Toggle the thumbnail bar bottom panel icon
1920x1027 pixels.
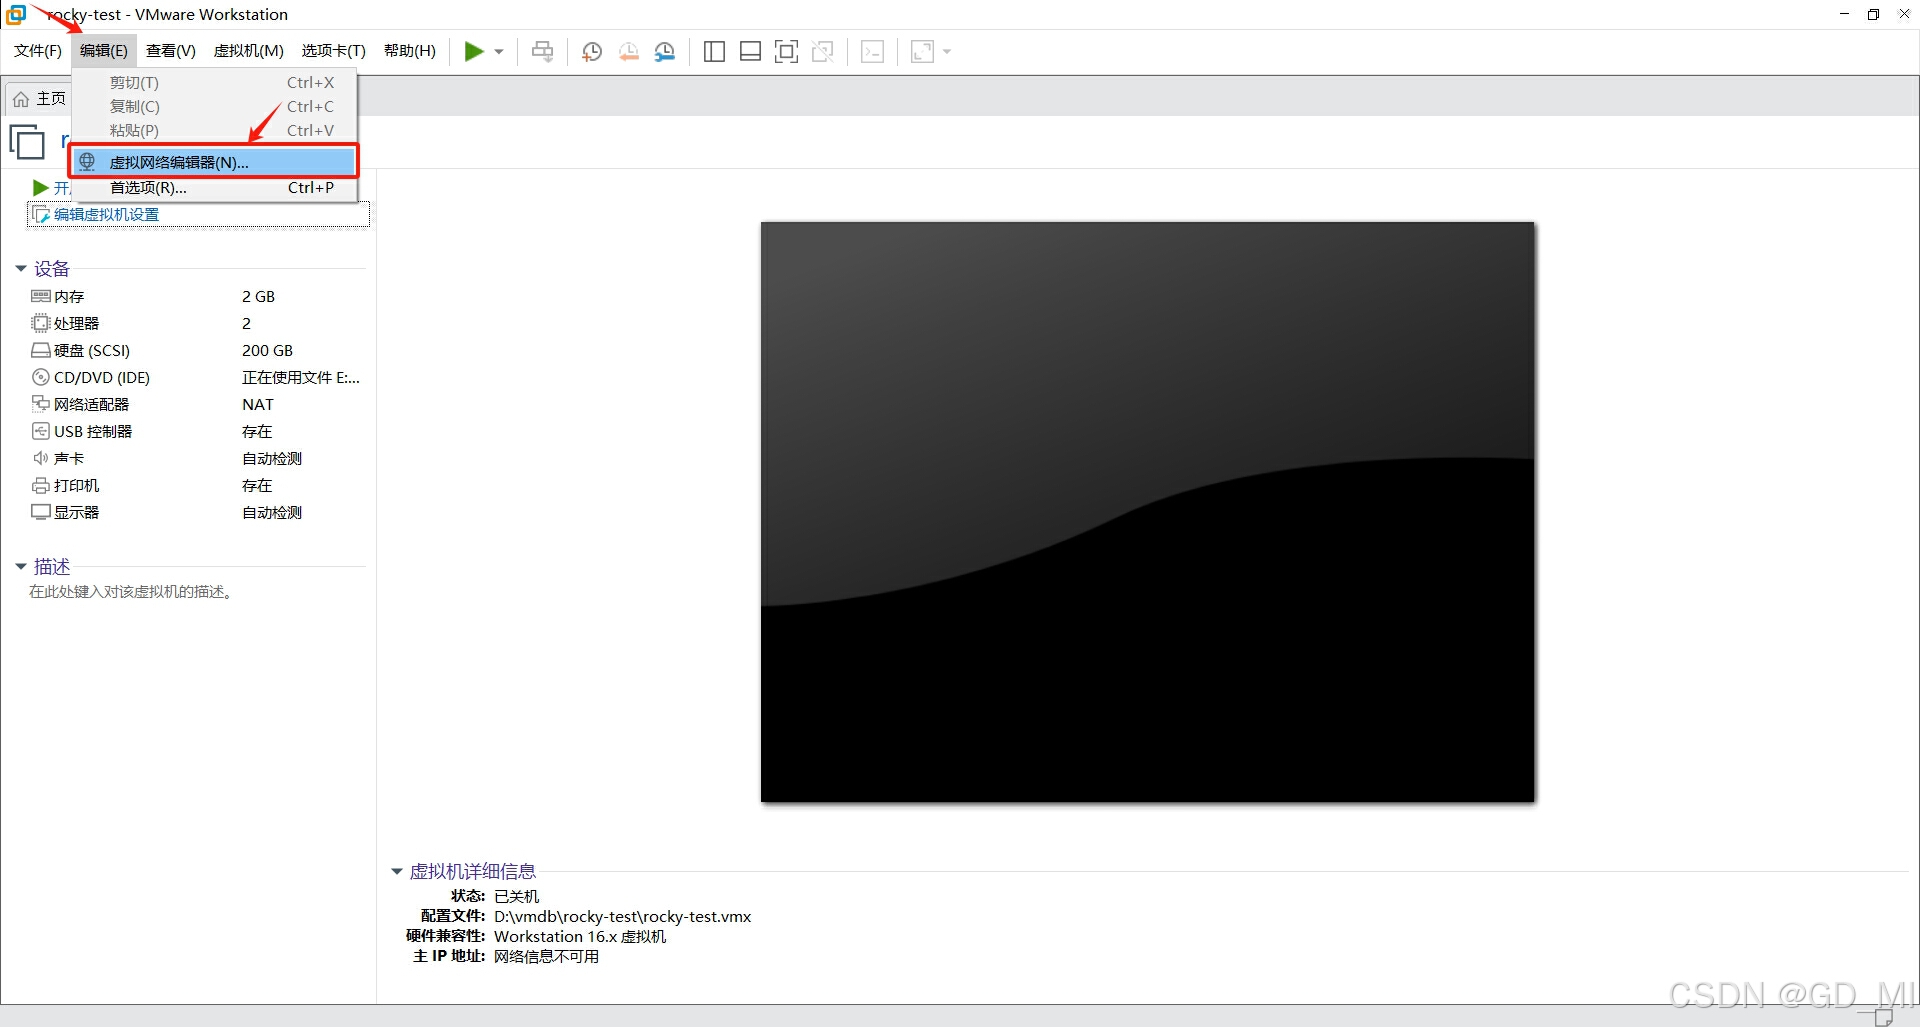(751, 52)
